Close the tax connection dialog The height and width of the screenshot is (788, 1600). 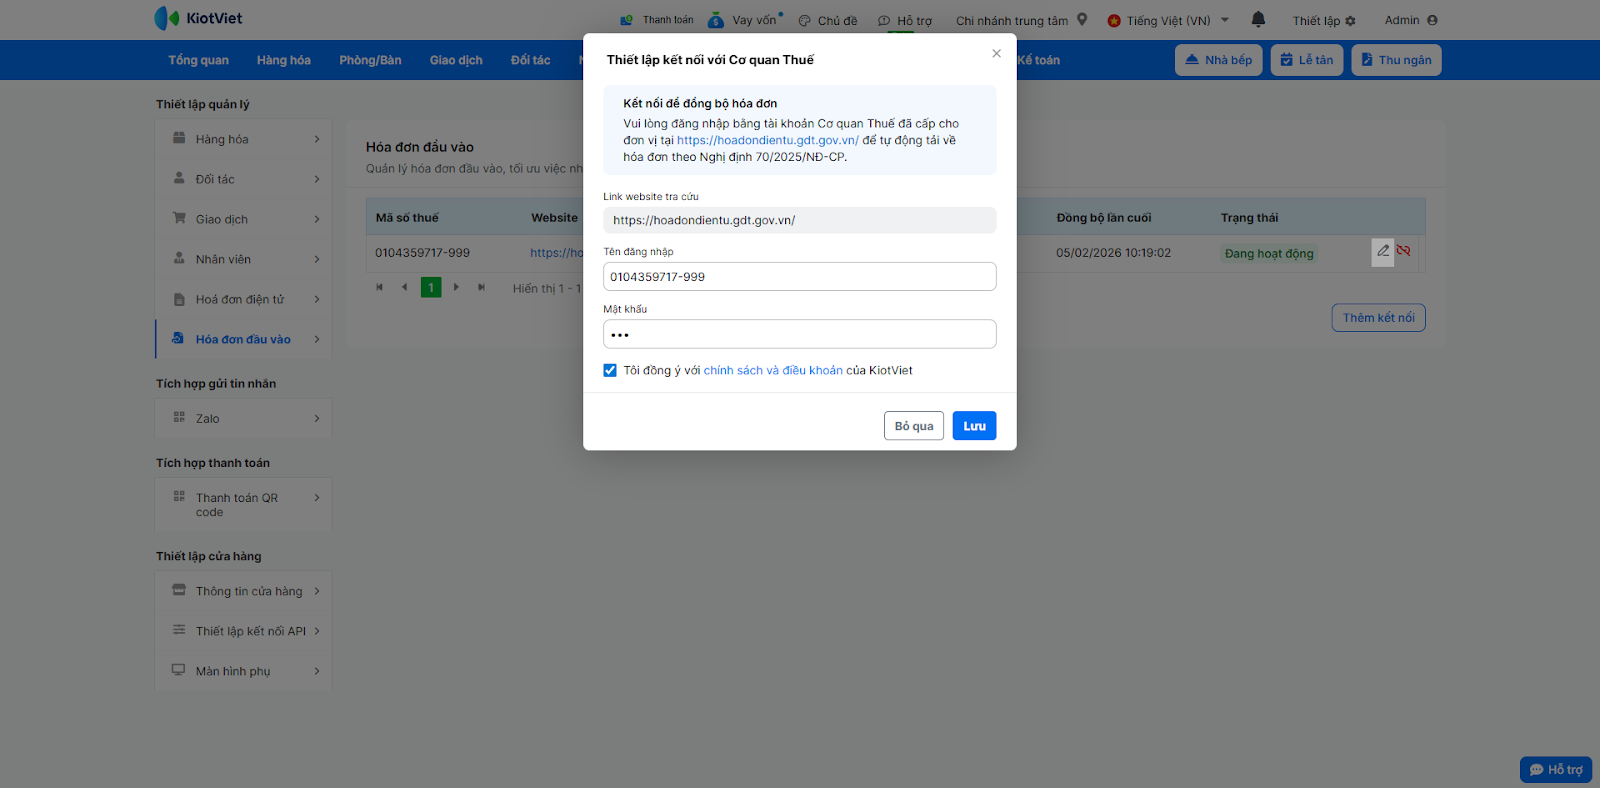pos(996,53)
